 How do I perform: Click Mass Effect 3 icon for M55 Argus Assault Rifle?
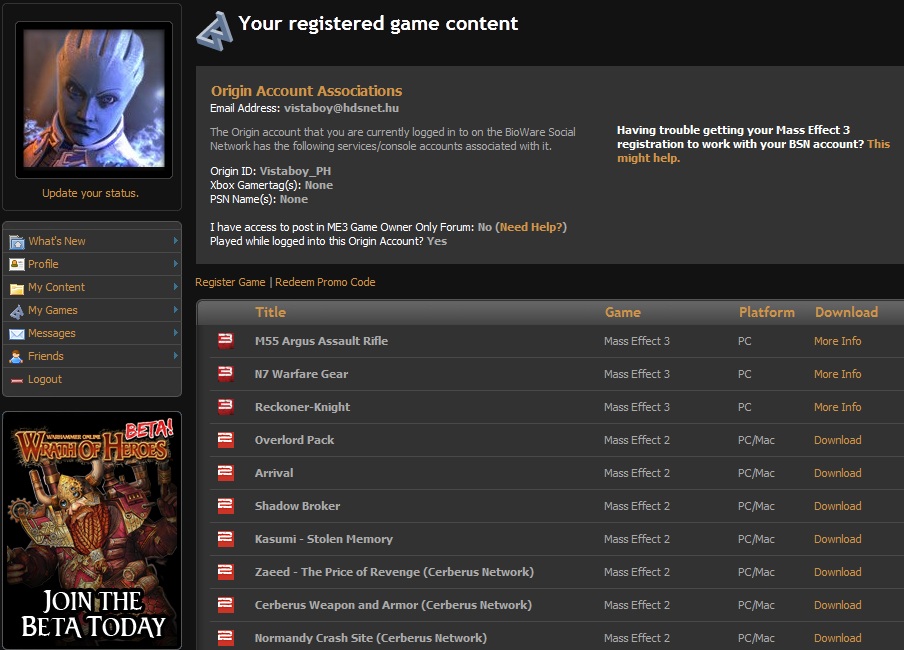[x=225, y=341]
